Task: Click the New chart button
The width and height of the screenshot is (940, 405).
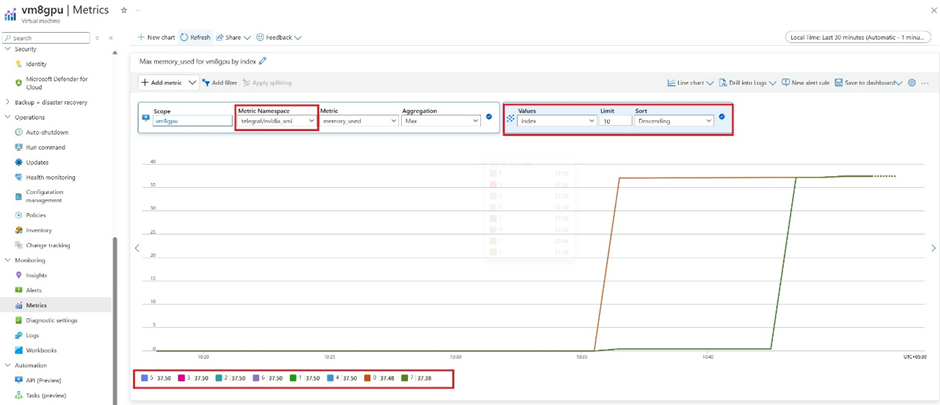Action: tap(156, 37)
